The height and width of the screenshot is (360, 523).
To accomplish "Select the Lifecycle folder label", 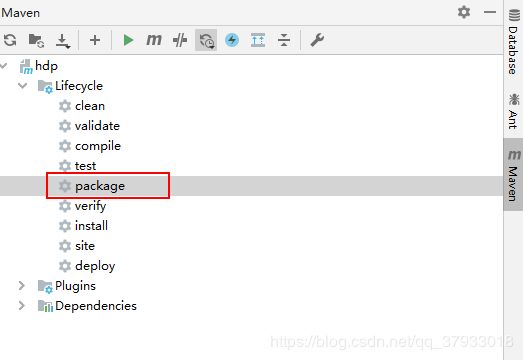I will pyautogui.click(x=79, y=86).
